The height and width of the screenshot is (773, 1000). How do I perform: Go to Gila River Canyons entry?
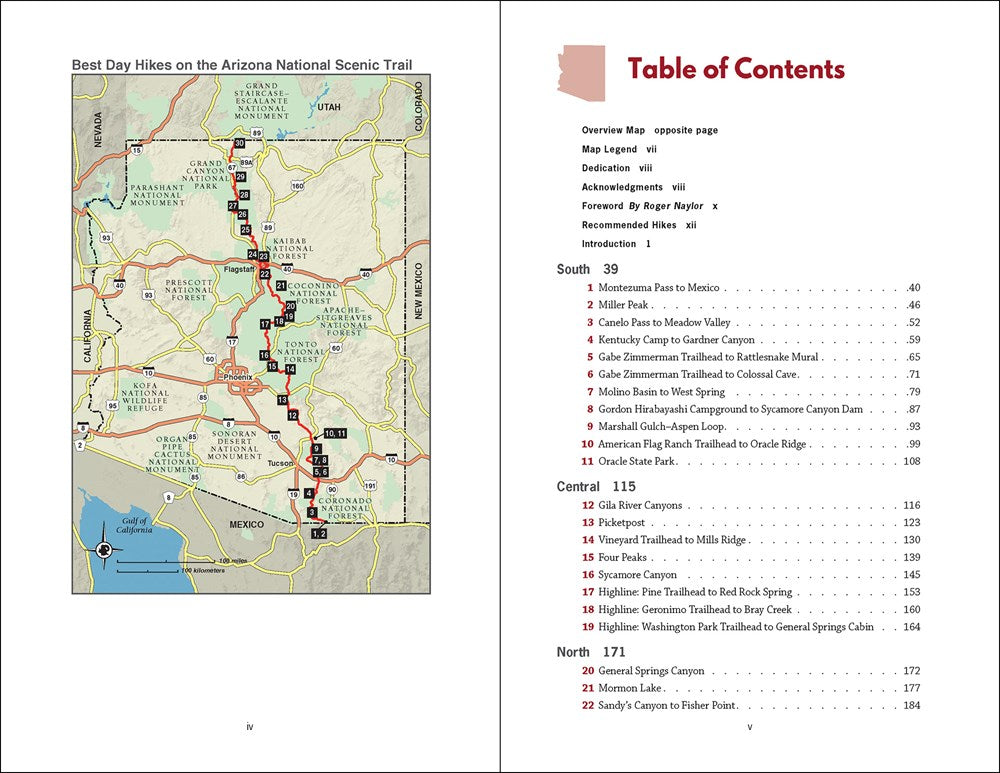click(x=639, y=506)
